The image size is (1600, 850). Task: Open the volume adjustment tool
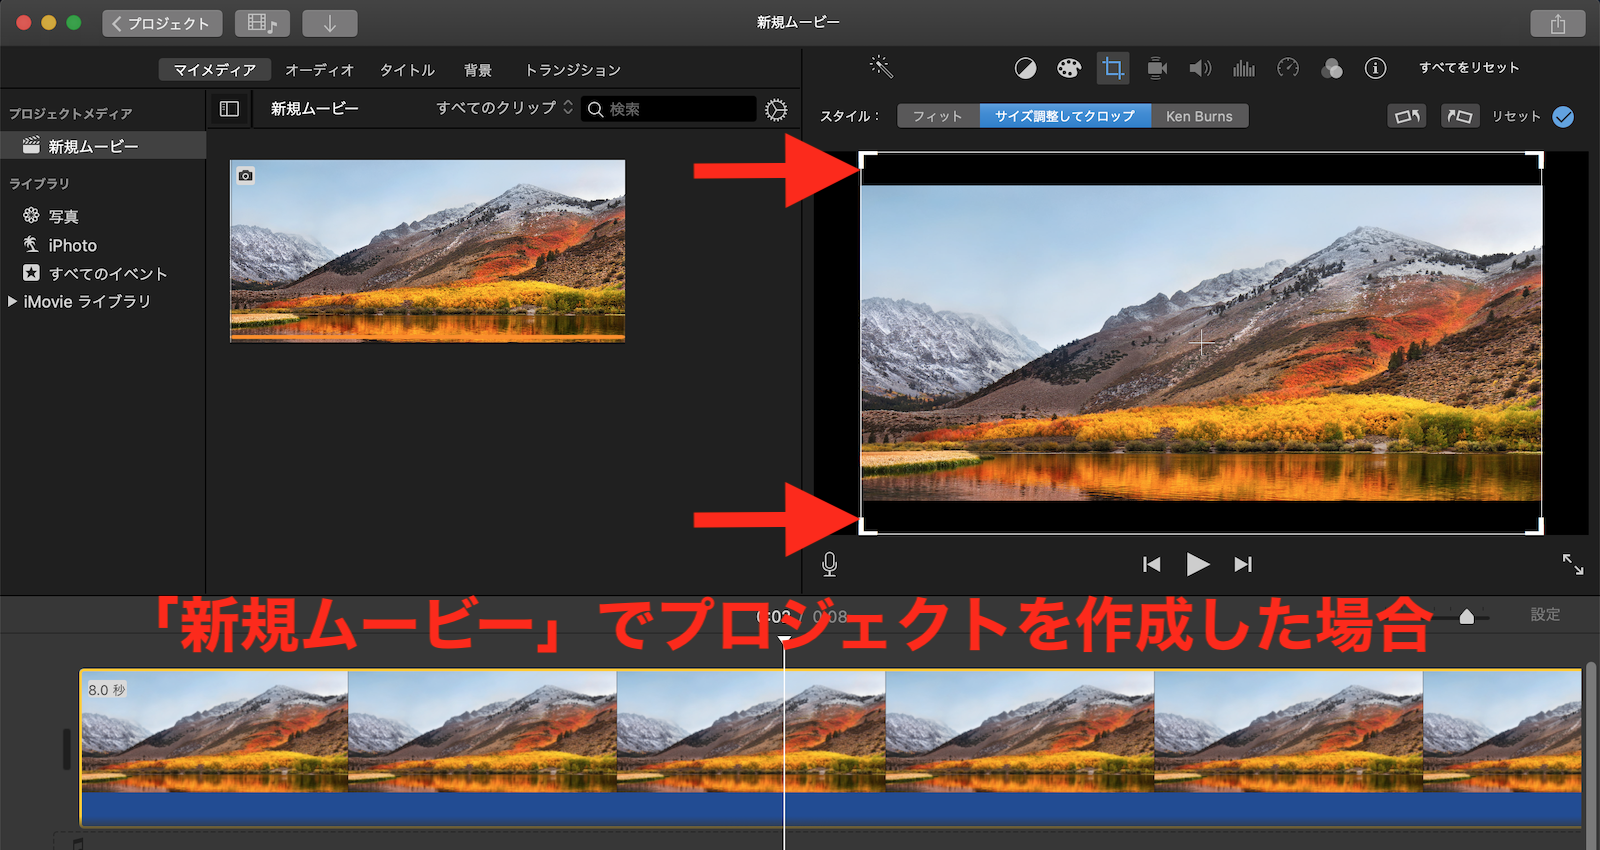click(x=1200, y=68)
